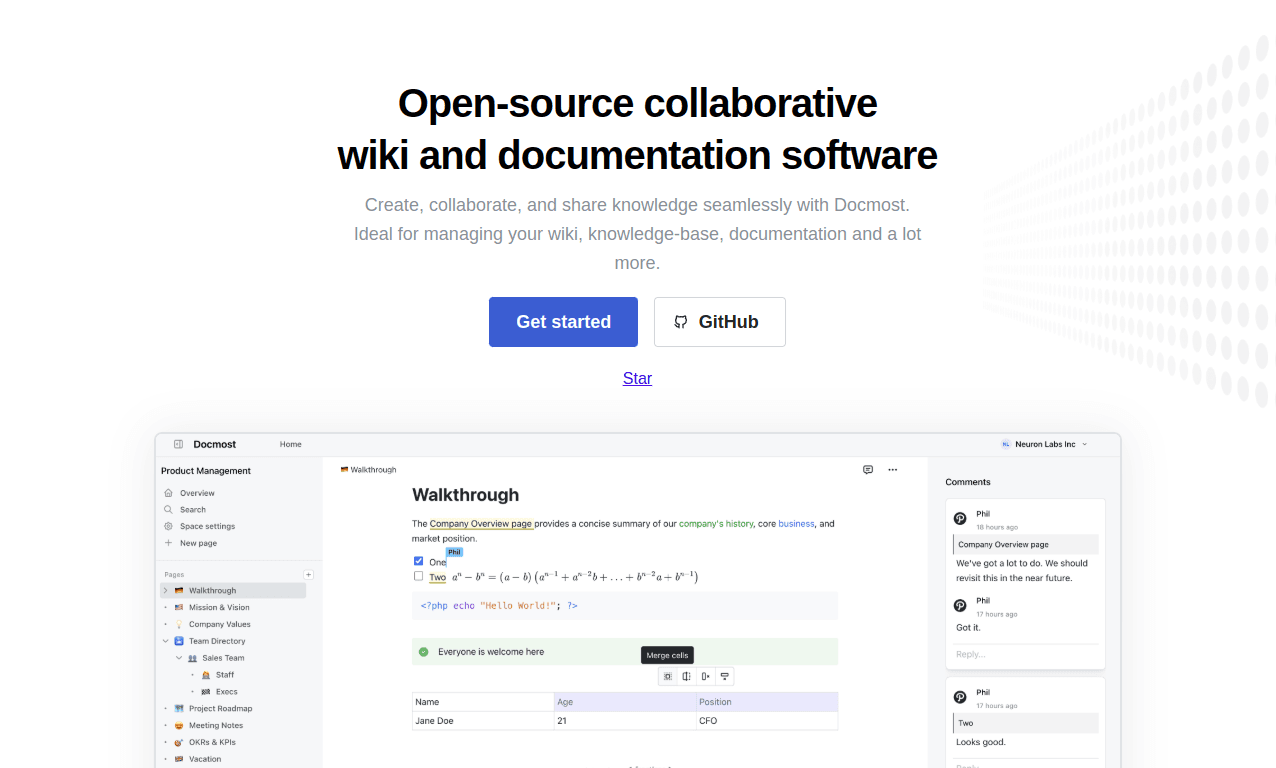This screenshot has height=768, width=1276.
Task: Open the Project Roadmap page
Action: tap(221, 709)
